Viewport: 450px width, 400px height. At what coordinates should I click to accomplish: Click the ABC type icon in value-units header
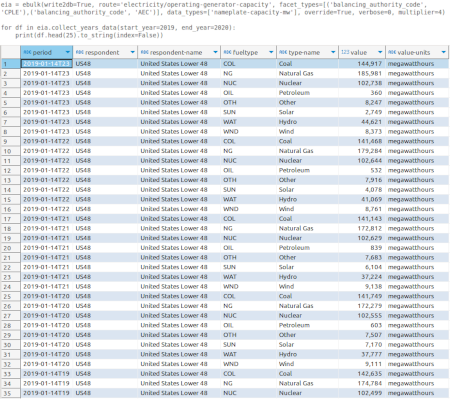[x=392, y=52]
